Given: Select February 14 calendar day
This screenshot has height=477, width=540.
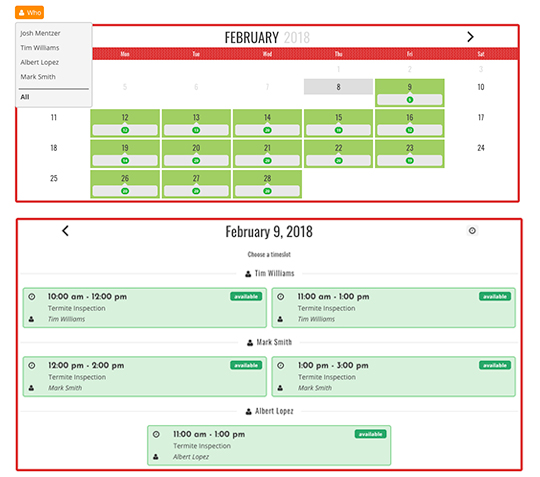Looking at the screenshot, I should pos(267,123).
